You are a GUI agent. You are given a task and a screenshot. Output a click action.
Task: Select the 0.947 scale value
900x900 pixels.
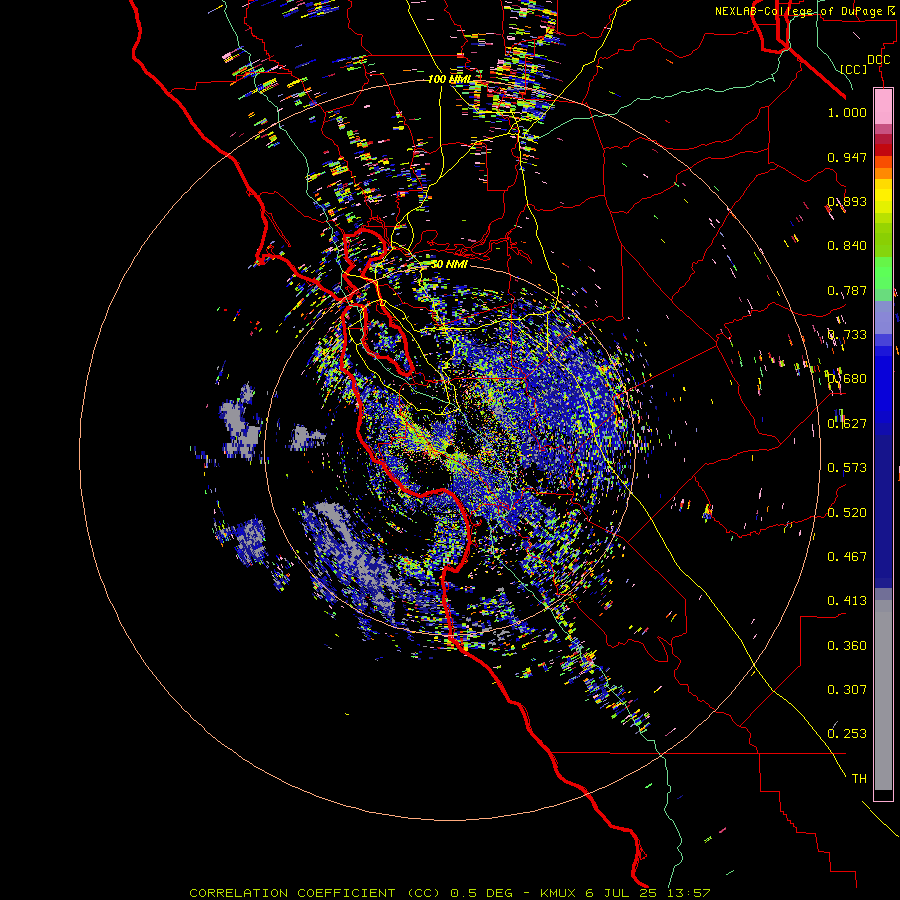[x=847, y=157]
